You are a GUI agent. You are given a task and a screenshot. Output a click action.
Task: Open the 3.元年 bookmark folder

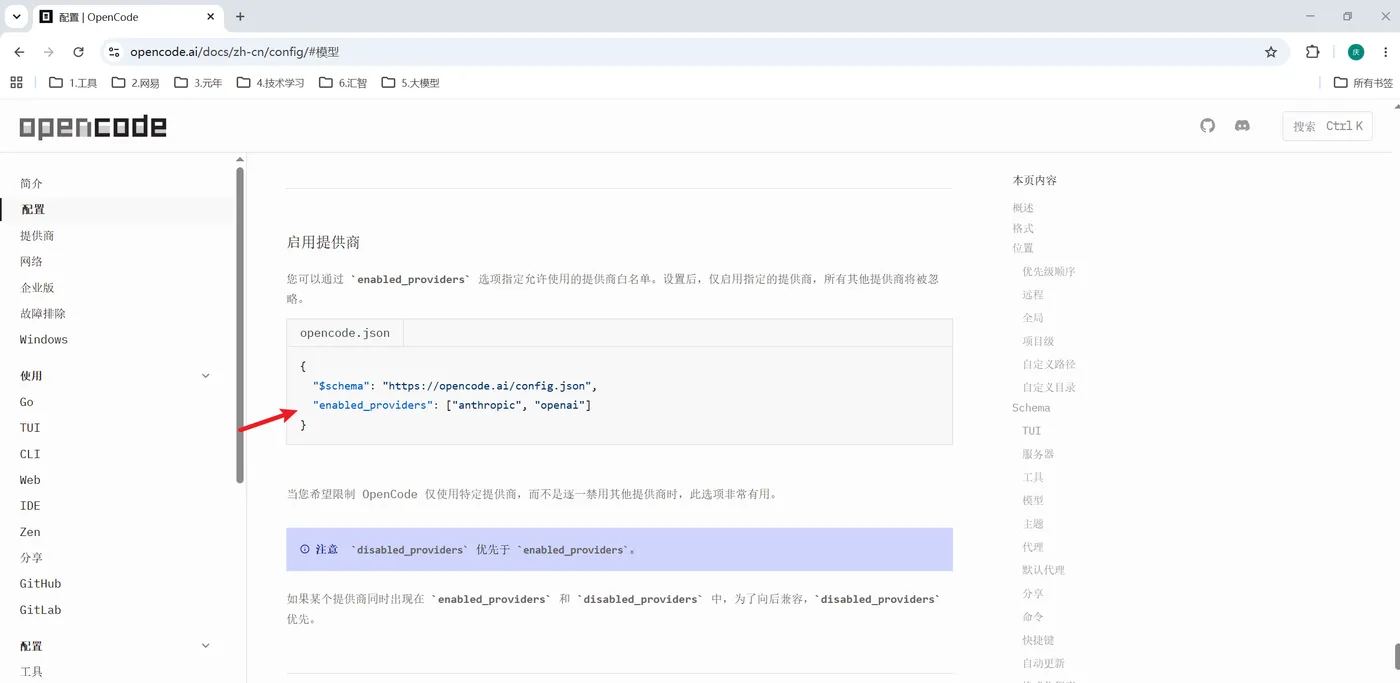(198, 83)
